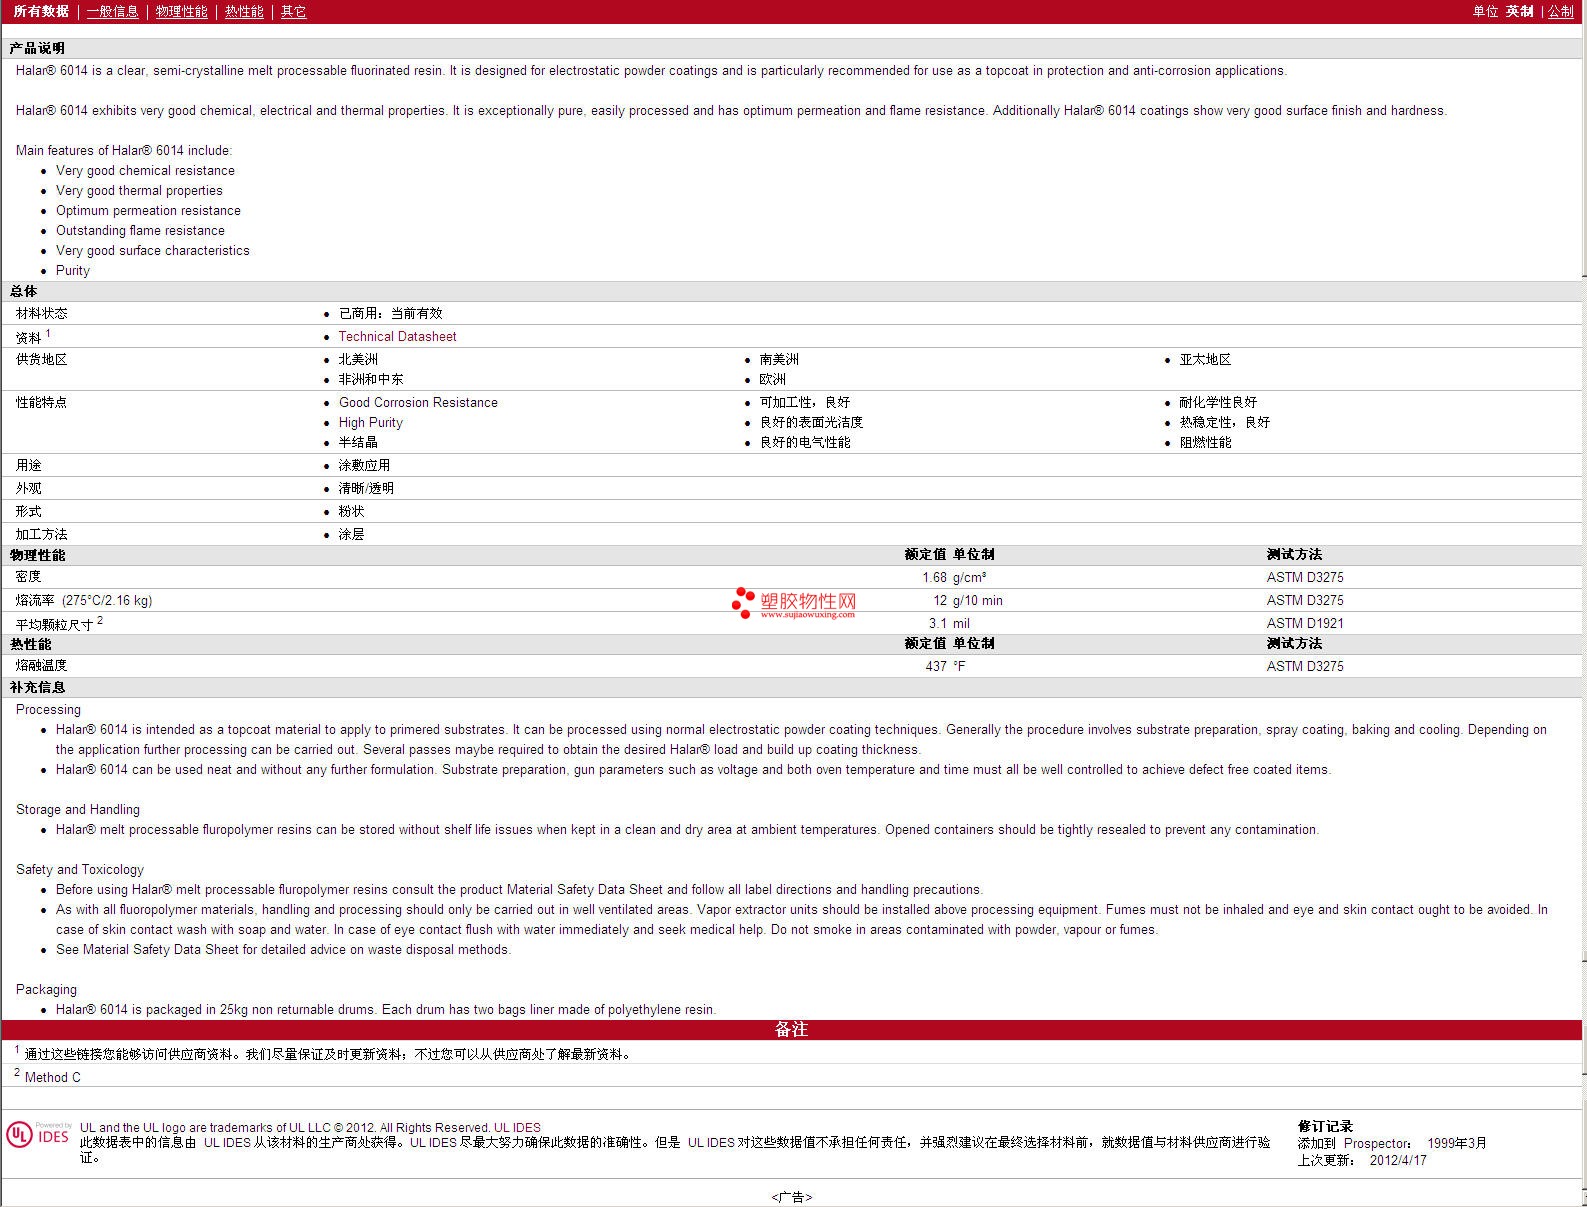The height and width of the screenshot is (1207, 1587).
Task: Click the 熔融温度 row label
Action: [42, 666]
